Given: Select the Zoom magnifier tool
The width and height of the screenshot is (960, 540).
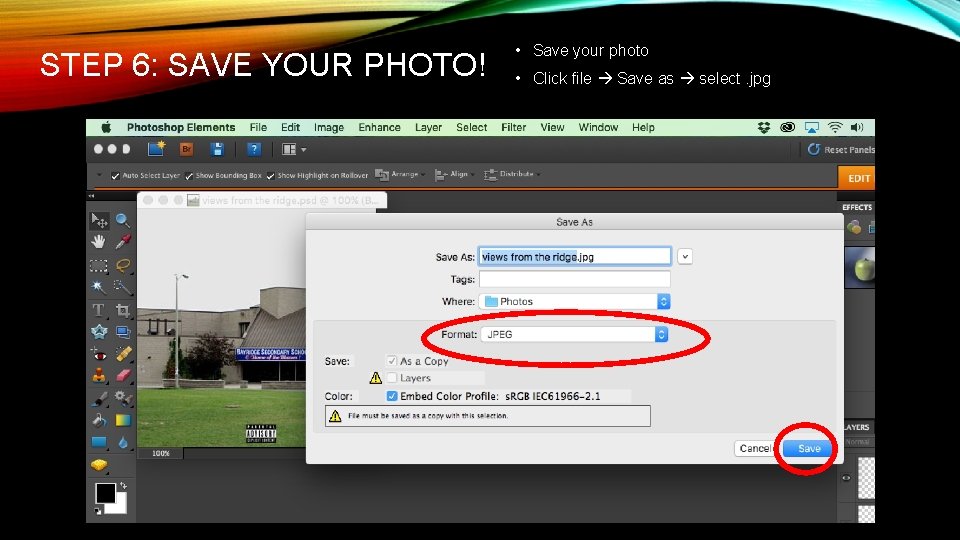Looking at the screenshot, I should (x=122, y=220).
